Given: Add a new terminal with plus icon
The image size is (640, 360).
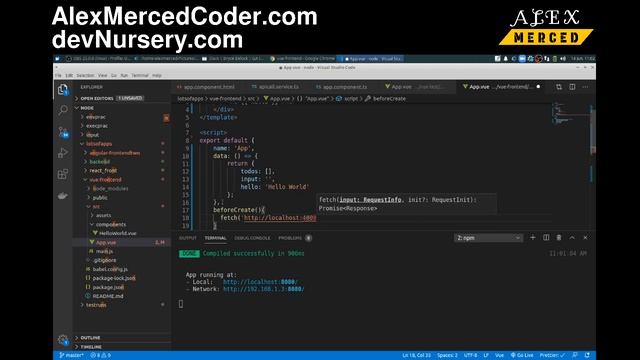Looking at the screenshot, I should [533, 238].
